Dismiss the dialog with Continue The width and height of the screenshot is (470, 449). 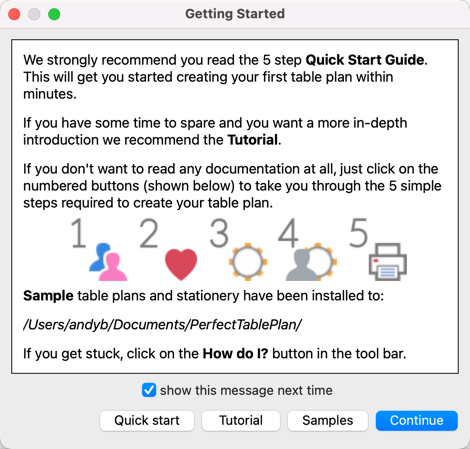coord(417,421)
